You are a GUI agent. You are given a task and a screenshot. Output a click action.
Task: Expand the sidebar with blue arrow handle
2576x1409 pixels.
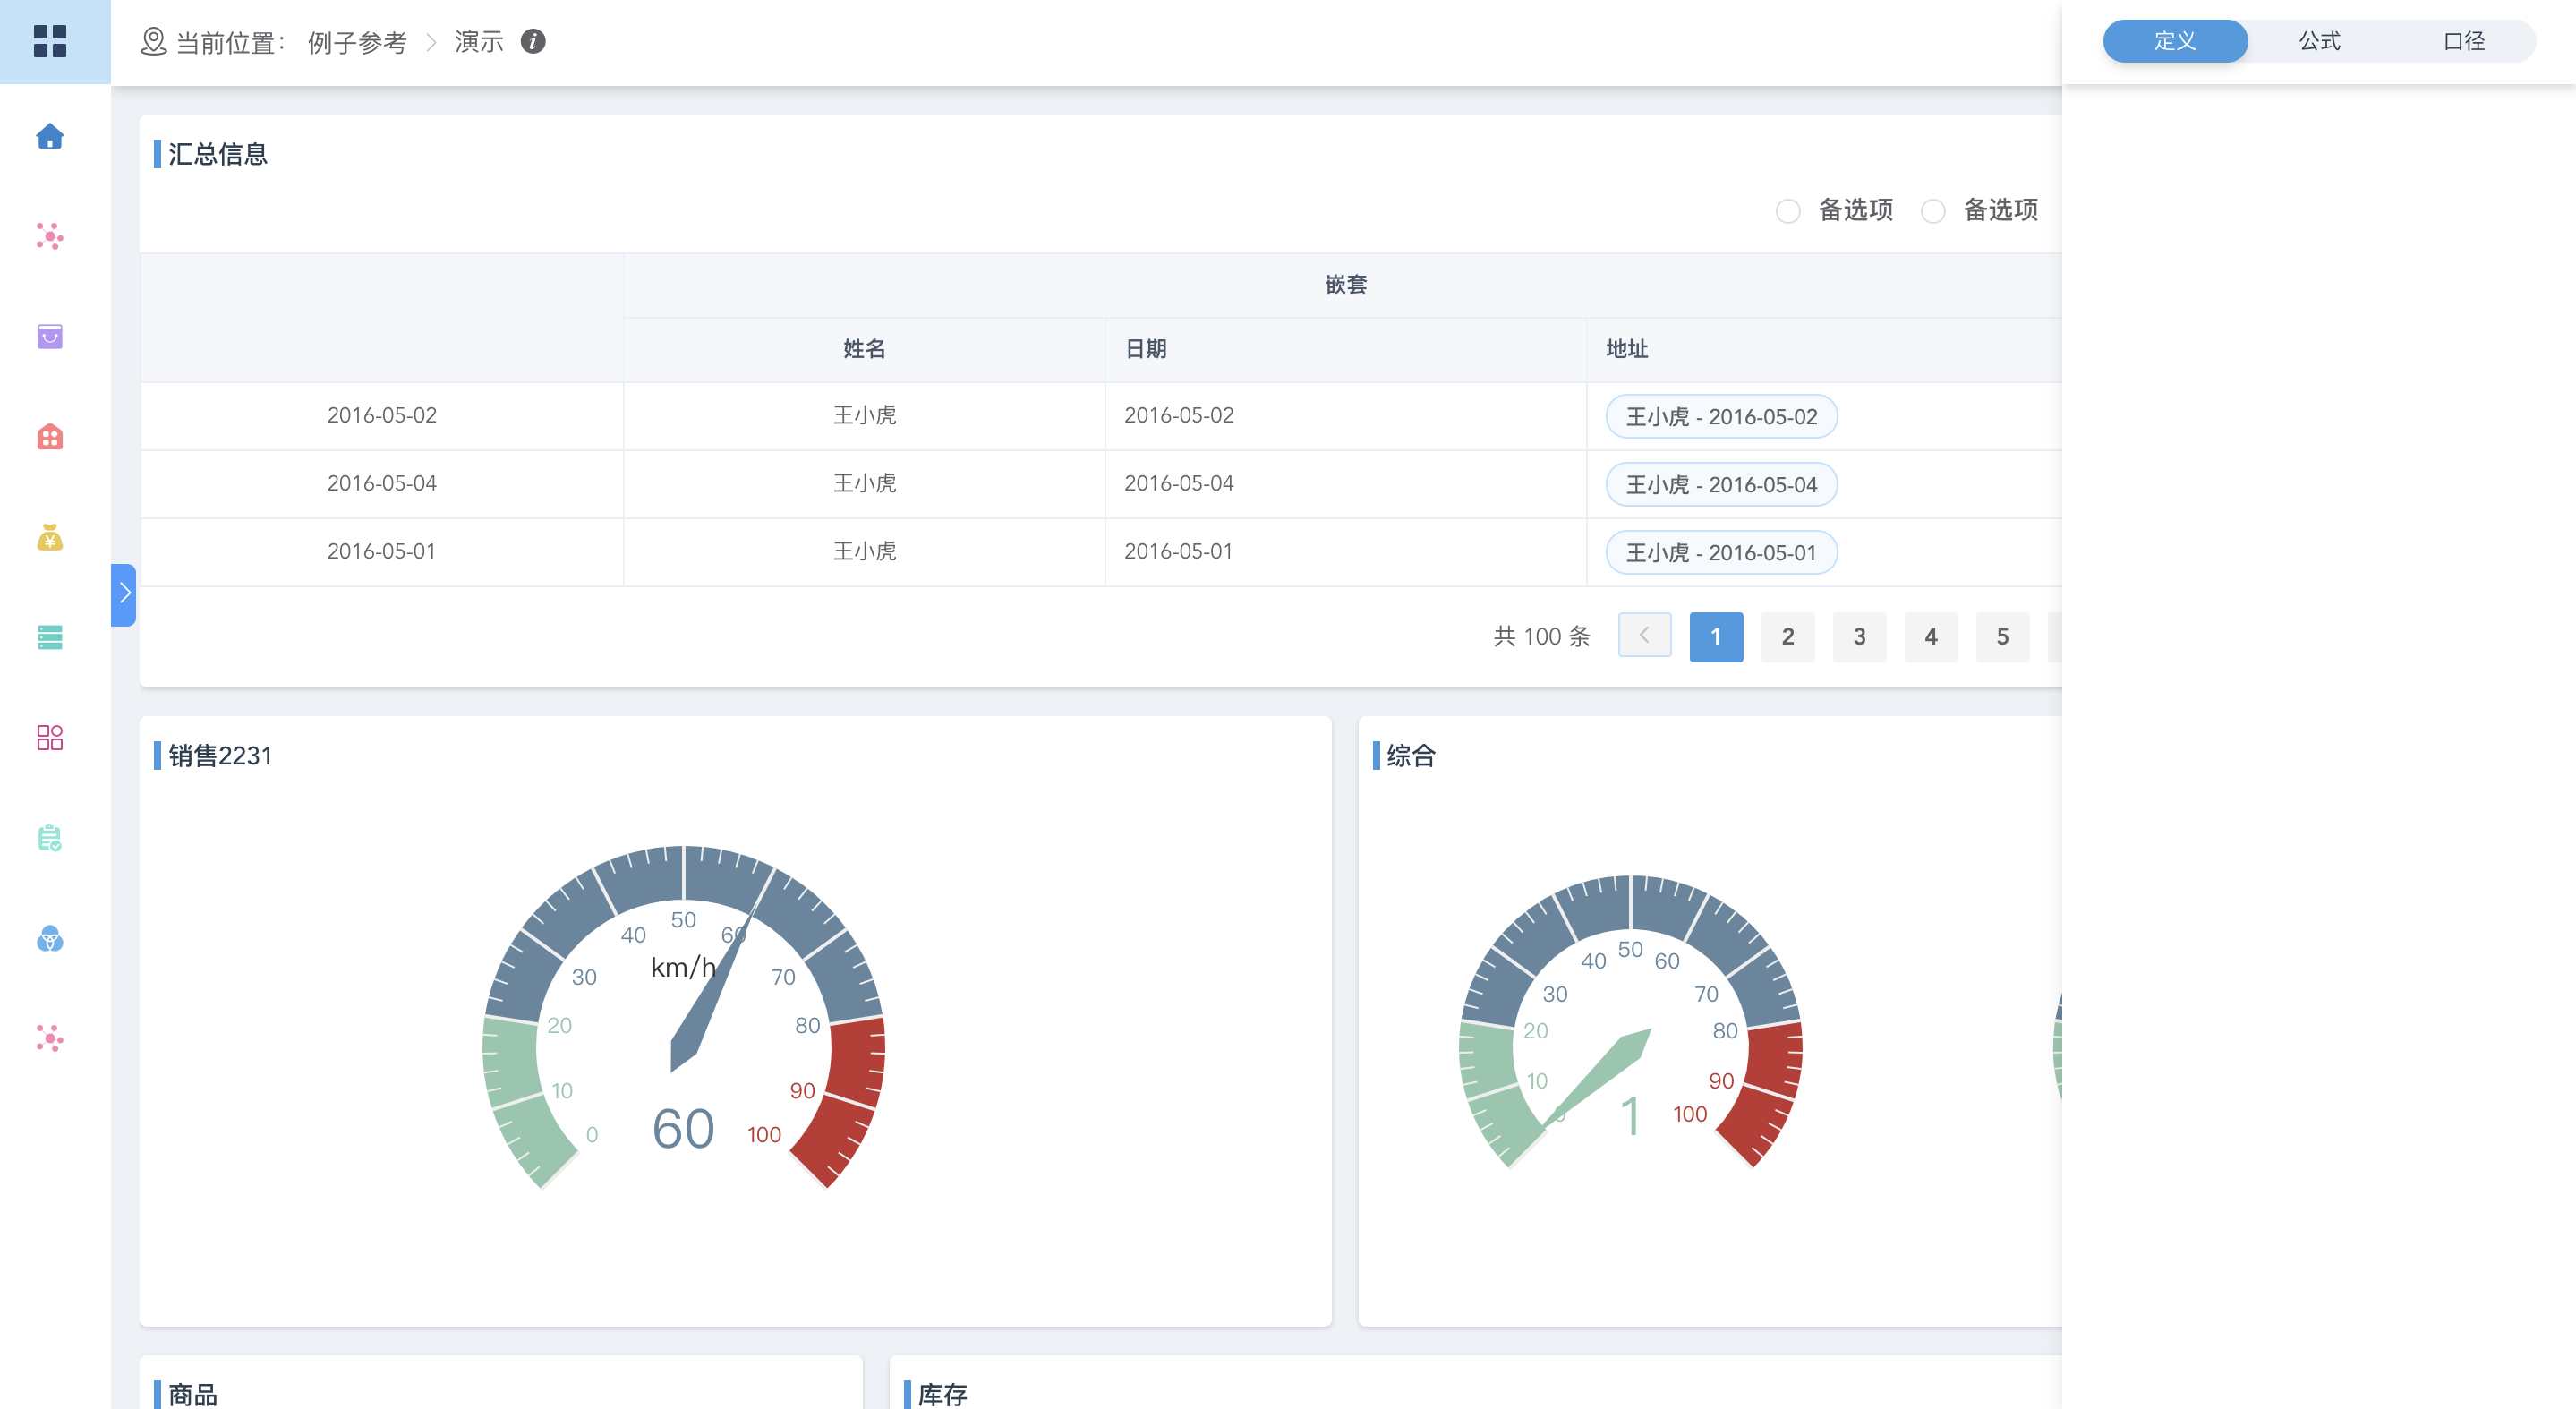point(124,594)
